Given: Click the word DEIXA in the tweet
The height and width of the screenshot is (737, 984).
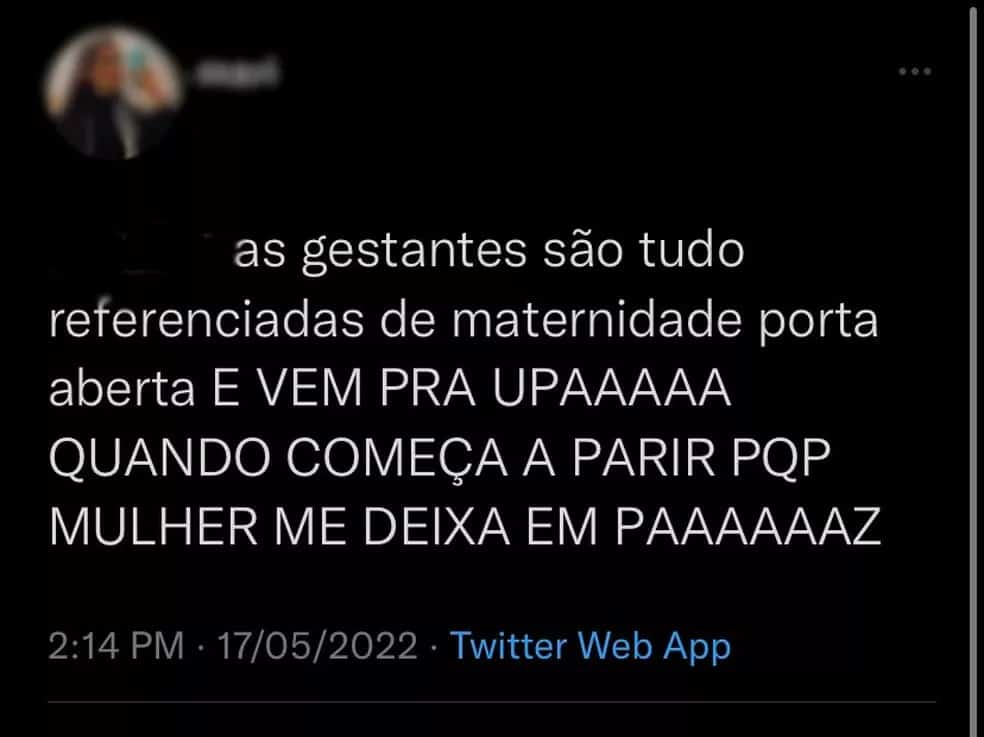Looking at the screenshot, I should pos(437,526).
